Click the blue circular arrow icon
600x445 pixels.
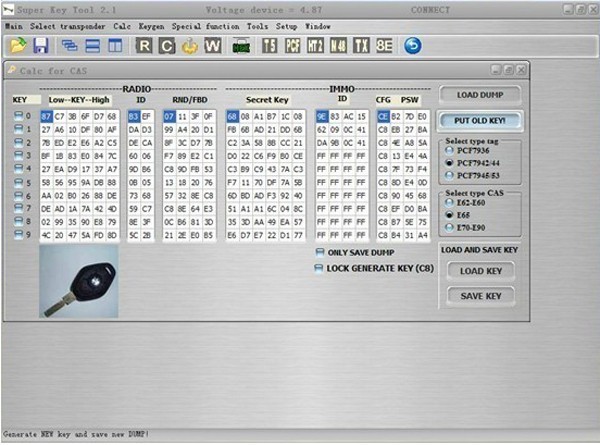click(412, 45)
